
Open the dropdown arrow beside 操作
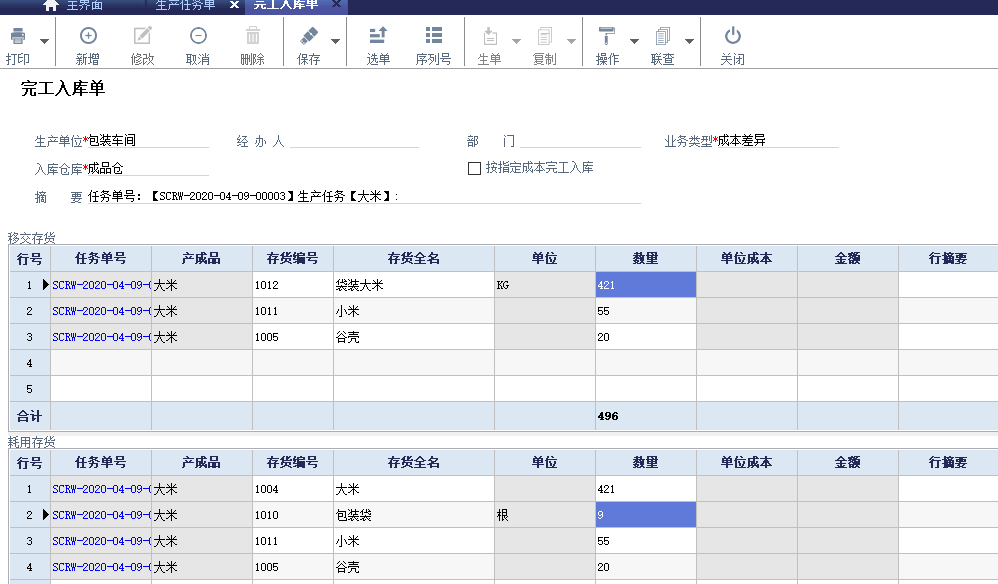634,42
